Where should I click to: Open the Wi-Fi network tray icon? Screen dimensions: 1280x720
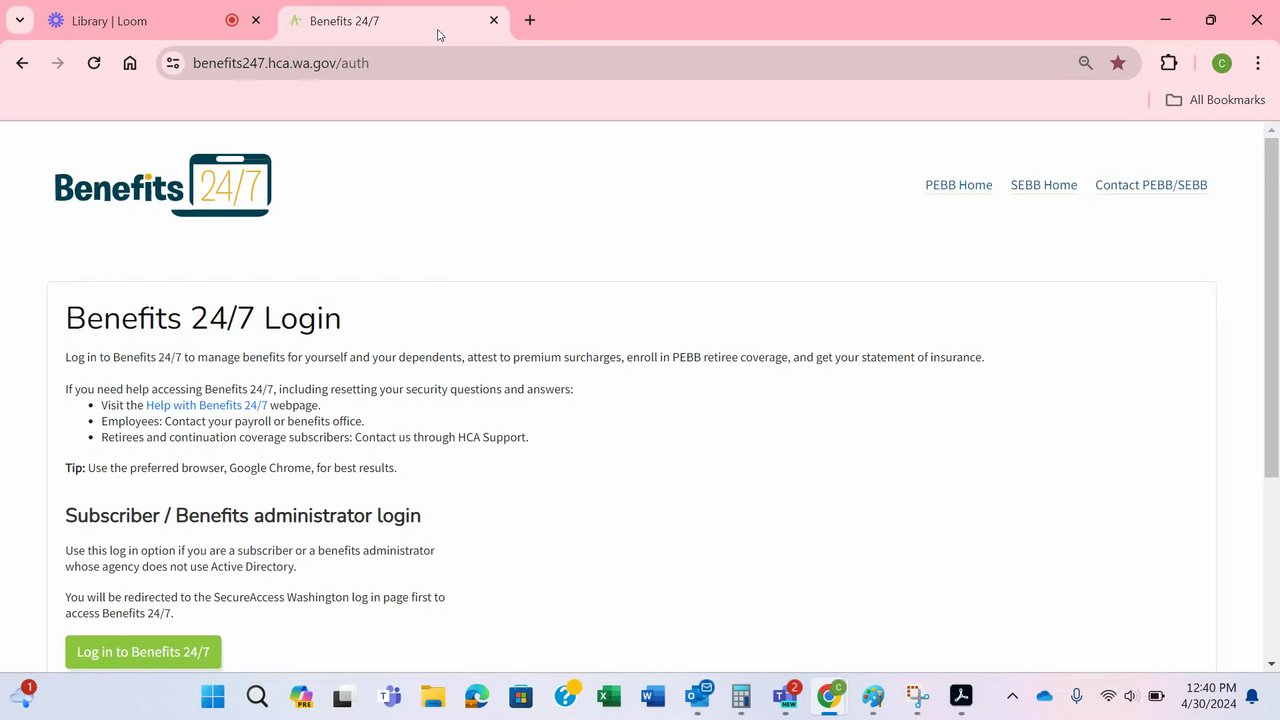click(1108, 696)
